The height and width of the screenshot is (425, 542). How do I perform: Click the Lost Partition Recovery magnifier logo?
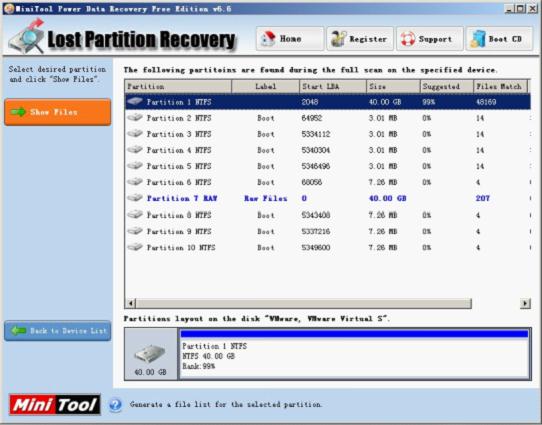[x=27, y=36]
